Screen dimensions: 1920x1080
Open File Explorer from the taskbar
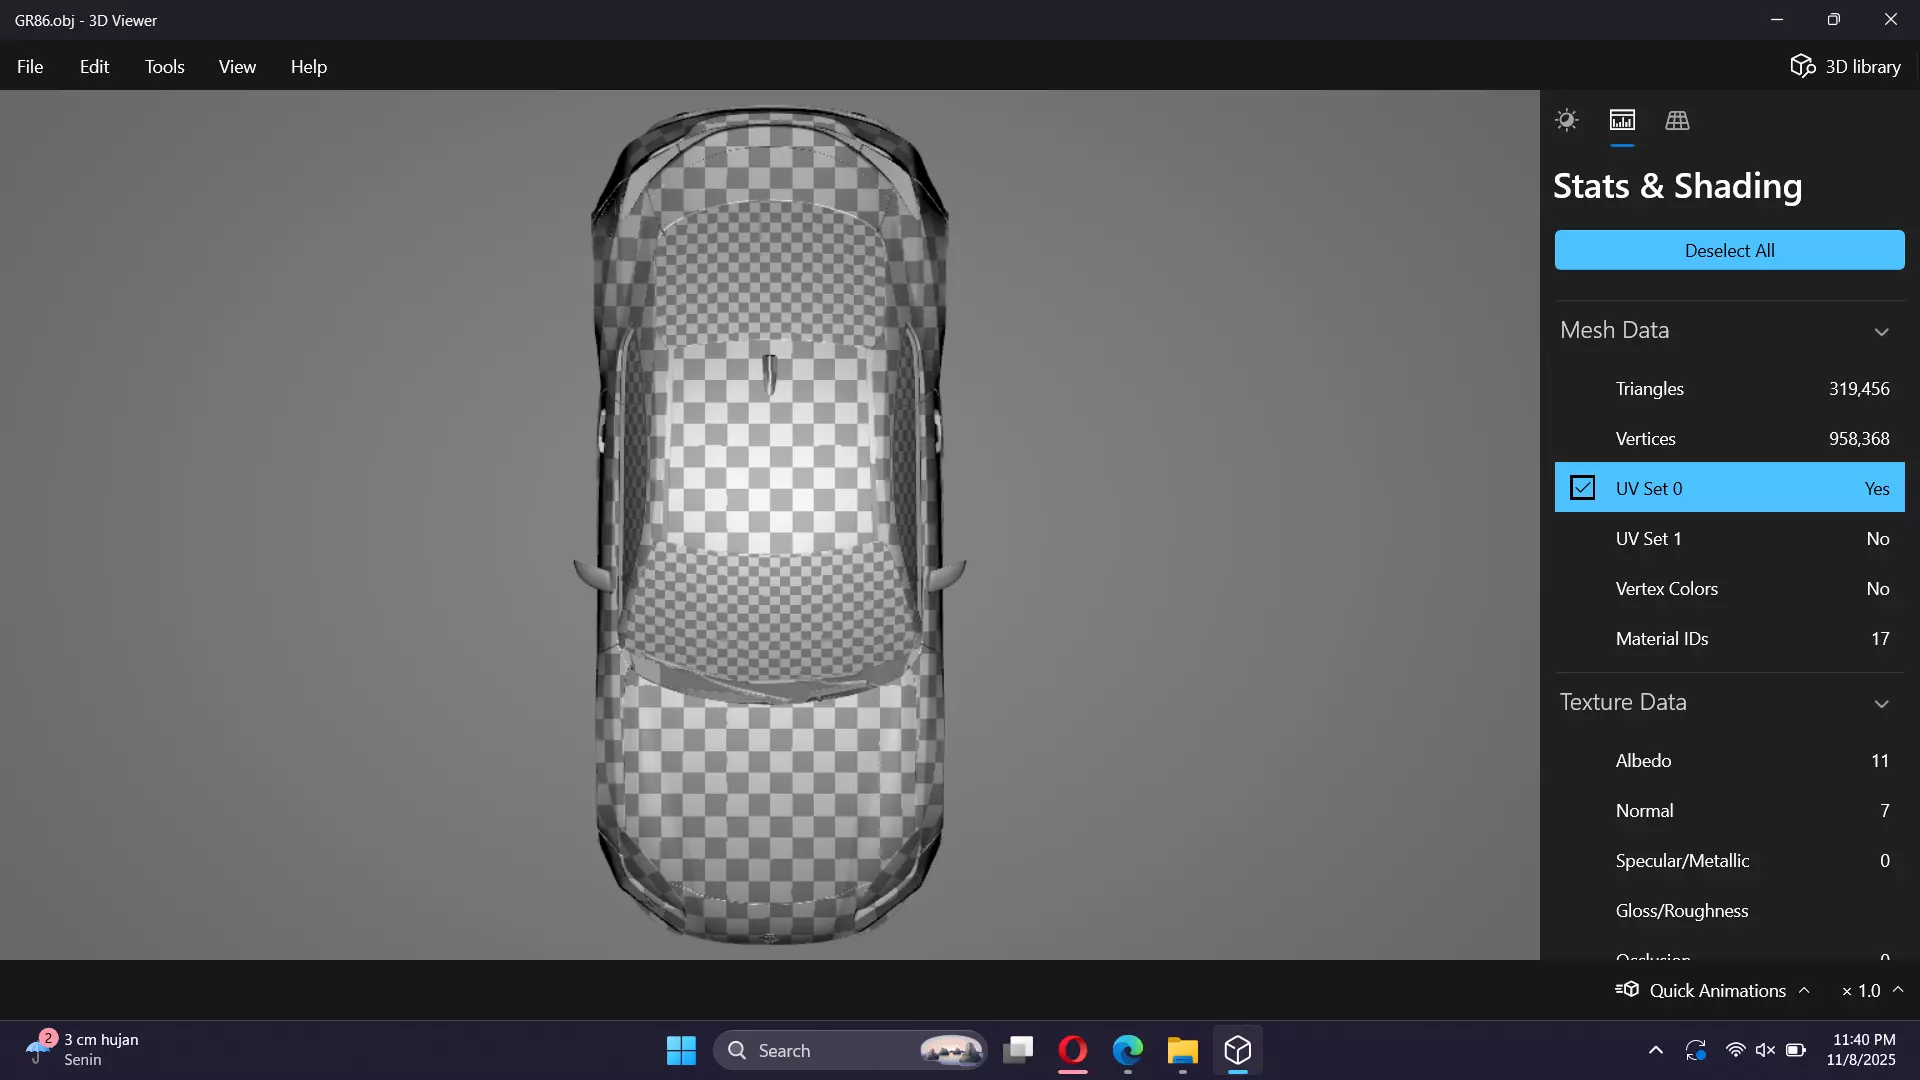(1183, 1050)
